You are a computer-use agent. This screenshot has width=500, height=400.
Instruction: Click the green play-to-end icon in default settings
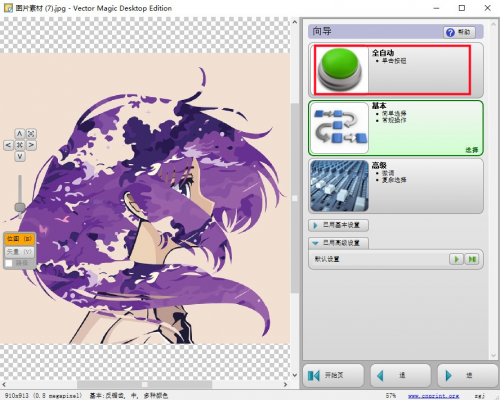click(472, 259)
